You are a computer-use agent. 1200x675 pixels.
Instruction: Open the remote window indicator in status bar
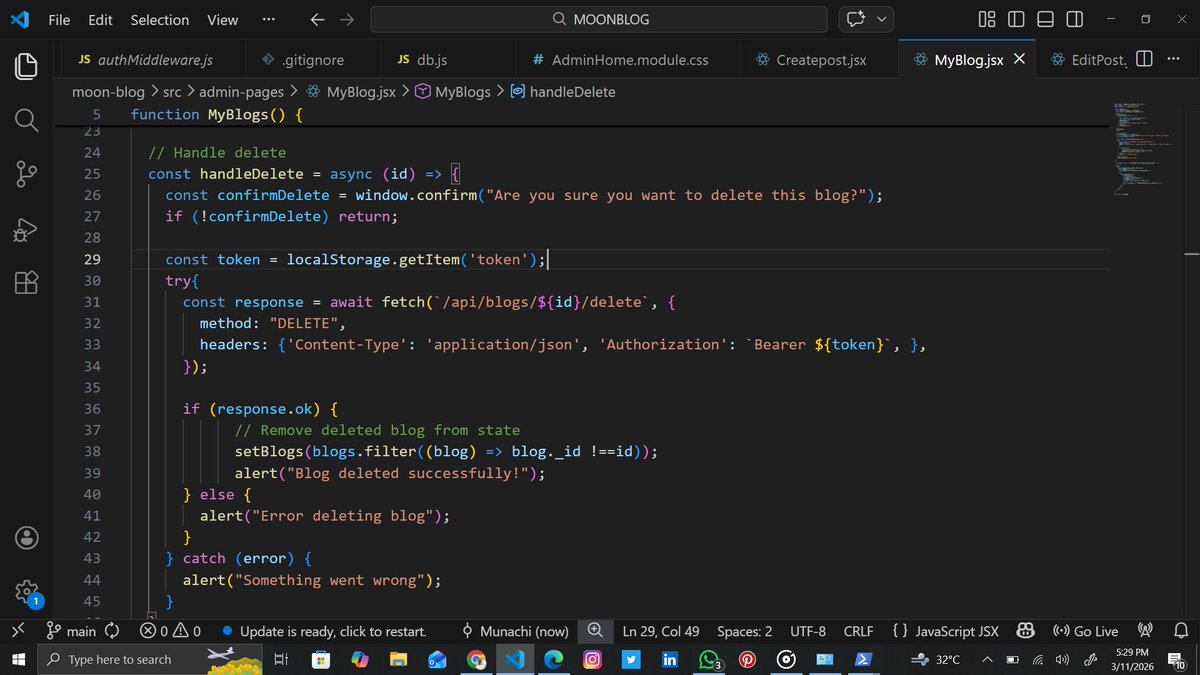(19, 631)
